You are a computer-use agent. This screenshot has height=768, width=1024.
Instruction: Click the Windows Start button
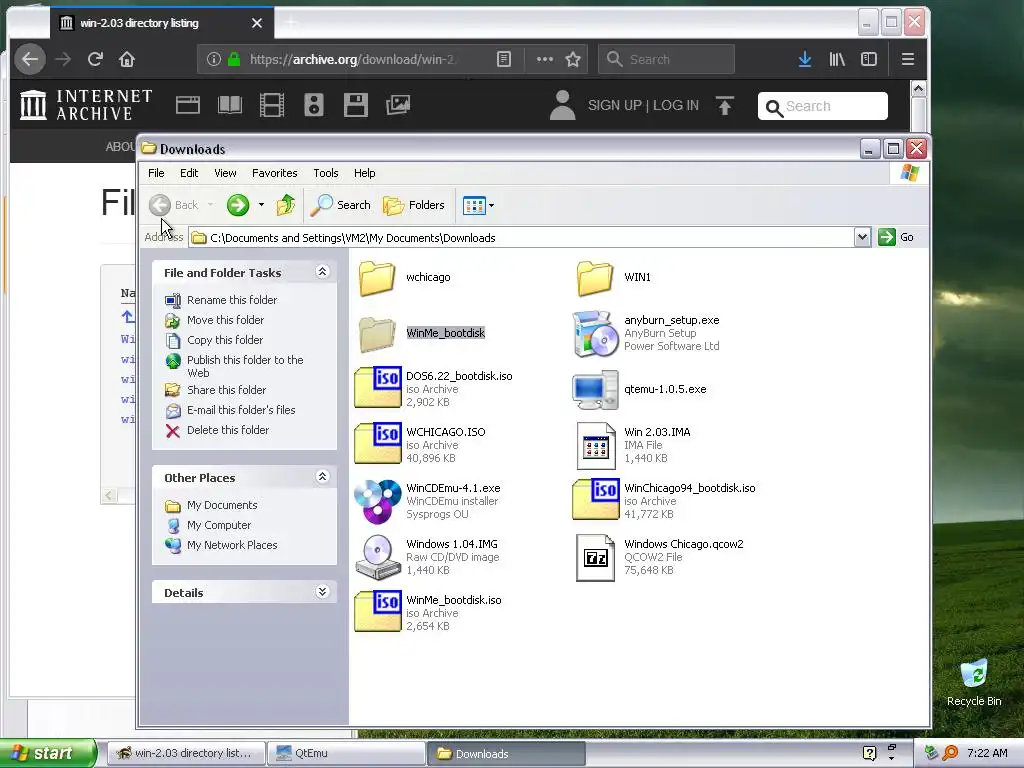46,753
